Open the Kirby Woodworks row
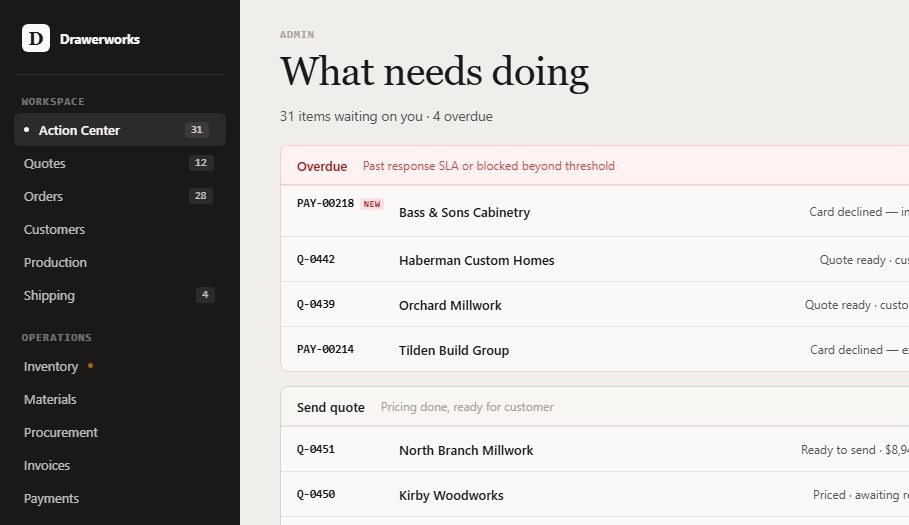This screenshot has height=525, width=909. tap(595, 494)
